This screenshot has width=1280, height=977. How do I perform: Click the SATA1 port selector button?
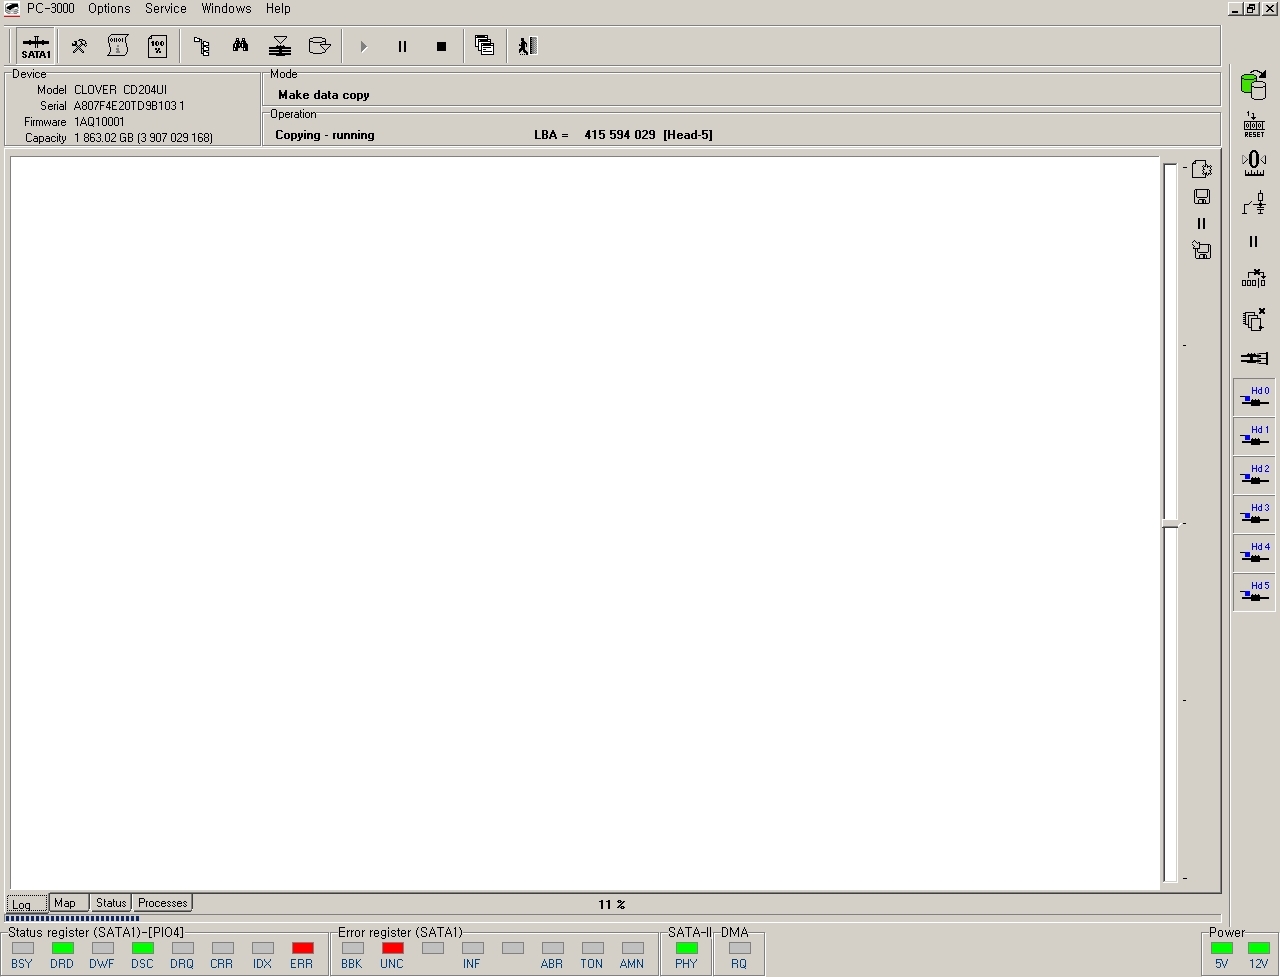pos(36,46)
